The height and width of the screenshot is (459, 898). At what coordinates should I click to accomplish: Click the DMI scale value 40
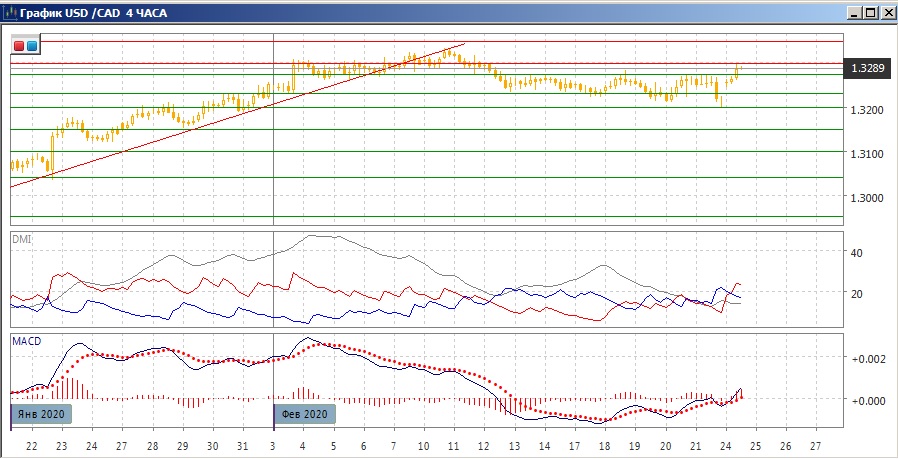(856, 253)
